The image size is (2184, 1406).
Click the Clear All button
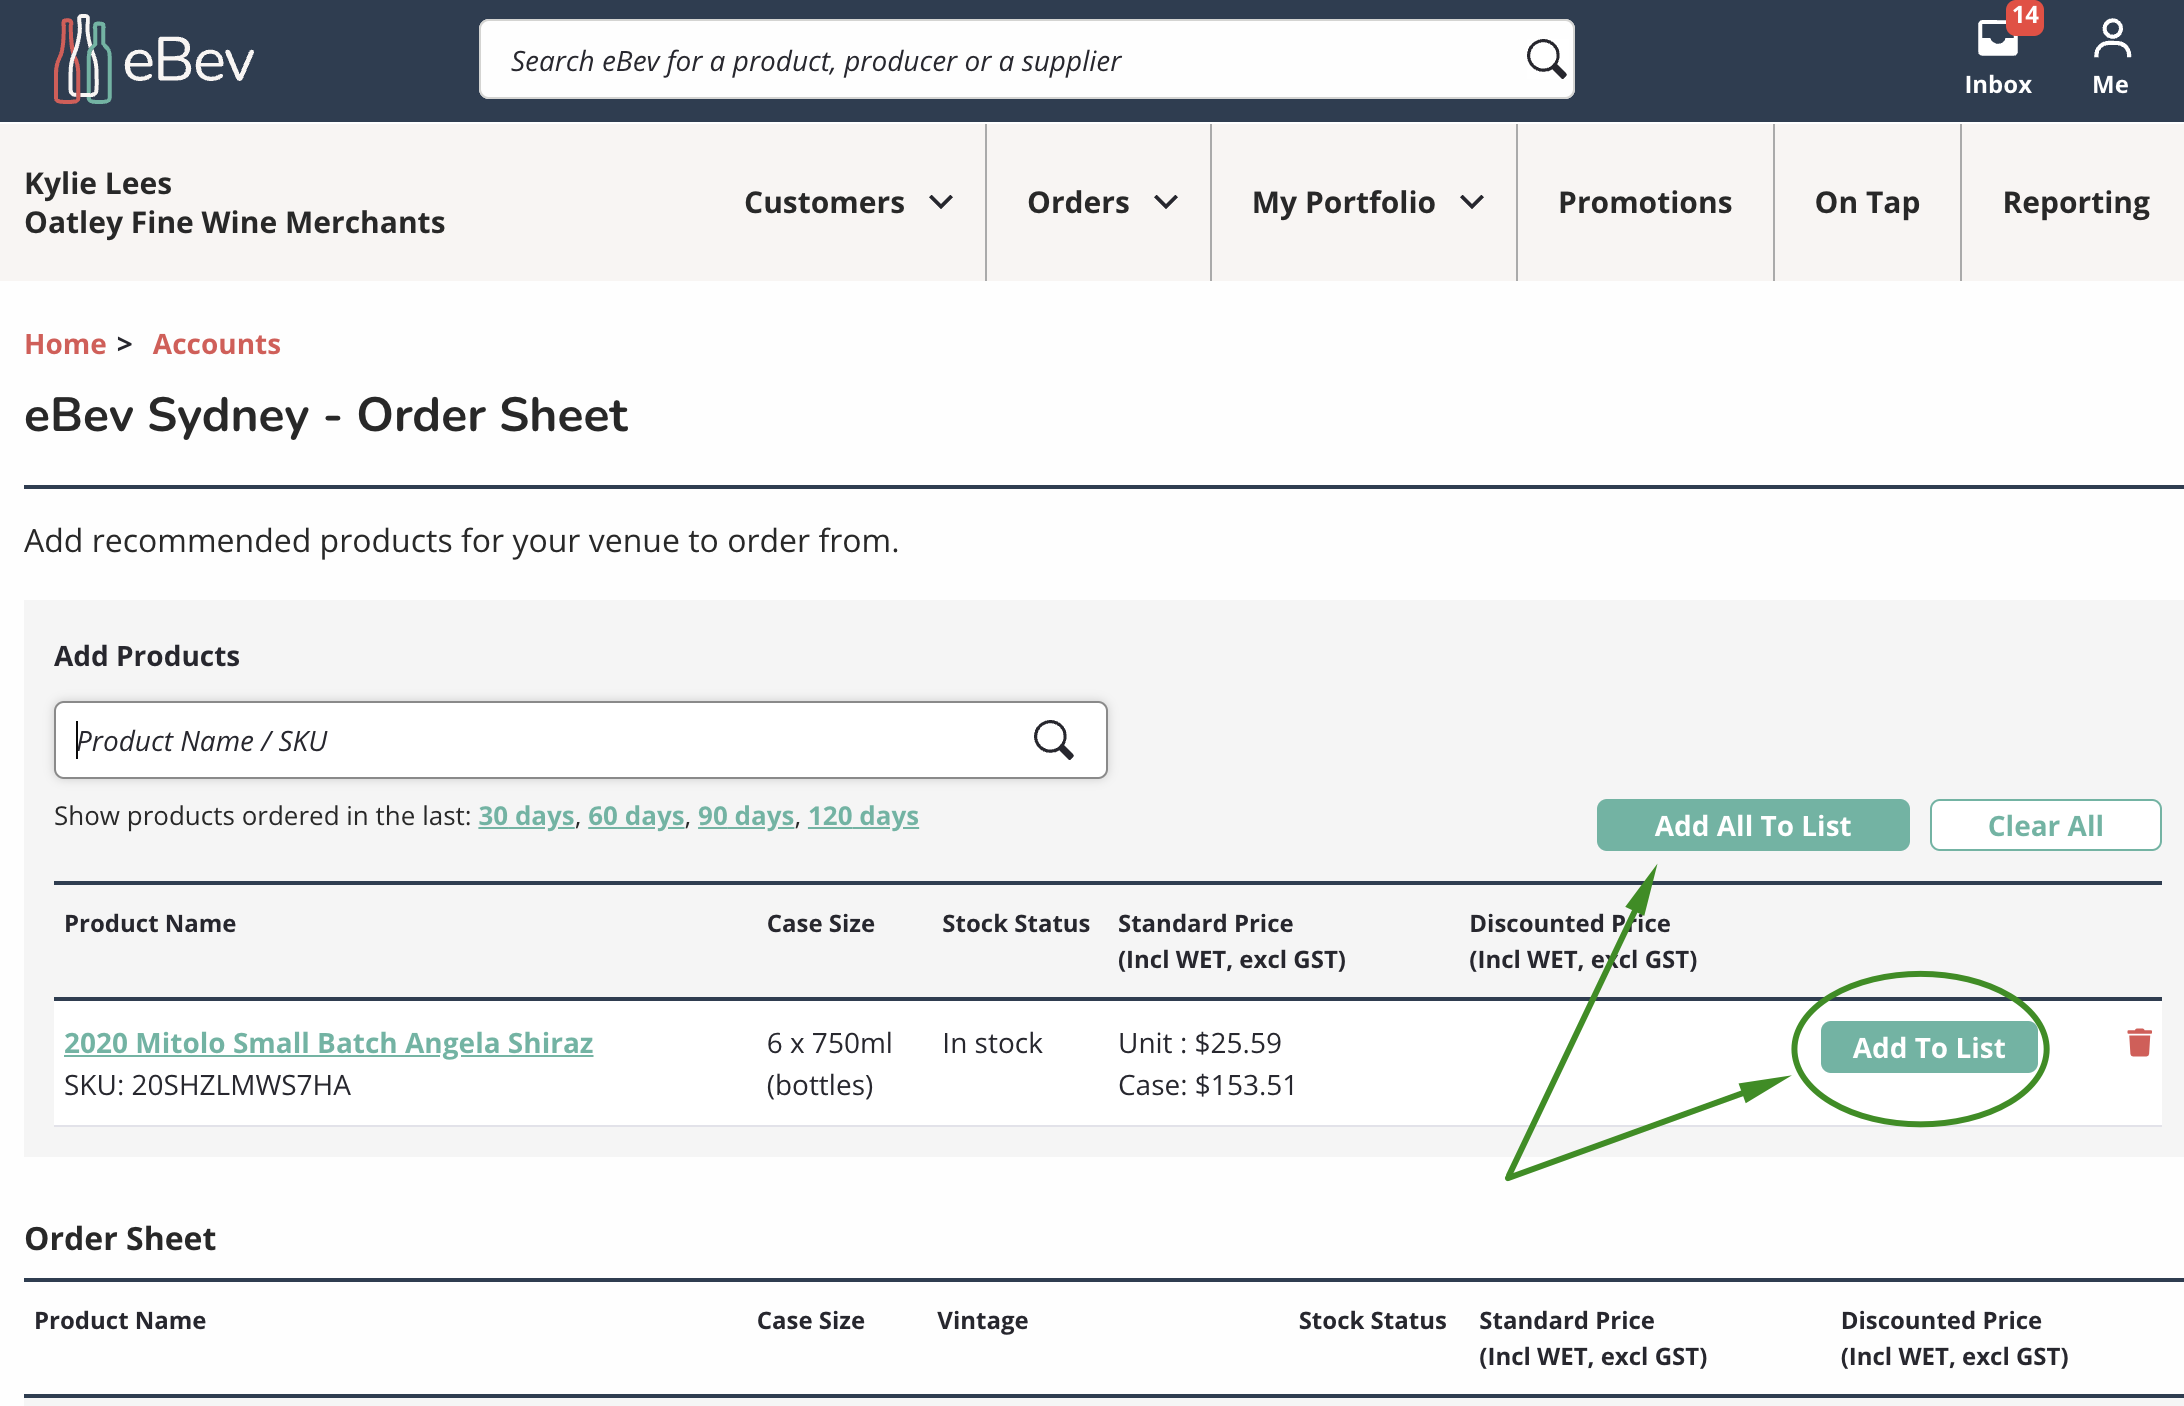(2045, 826)
